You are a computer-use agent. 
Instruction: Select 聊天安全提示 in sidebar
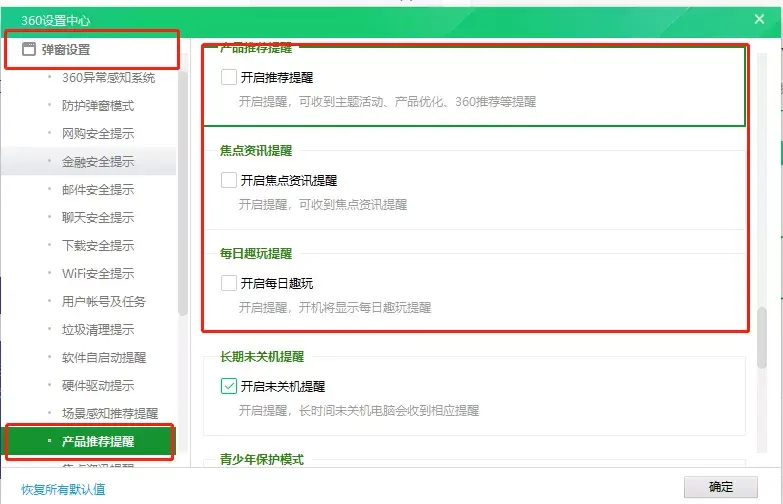coord(98,217)
